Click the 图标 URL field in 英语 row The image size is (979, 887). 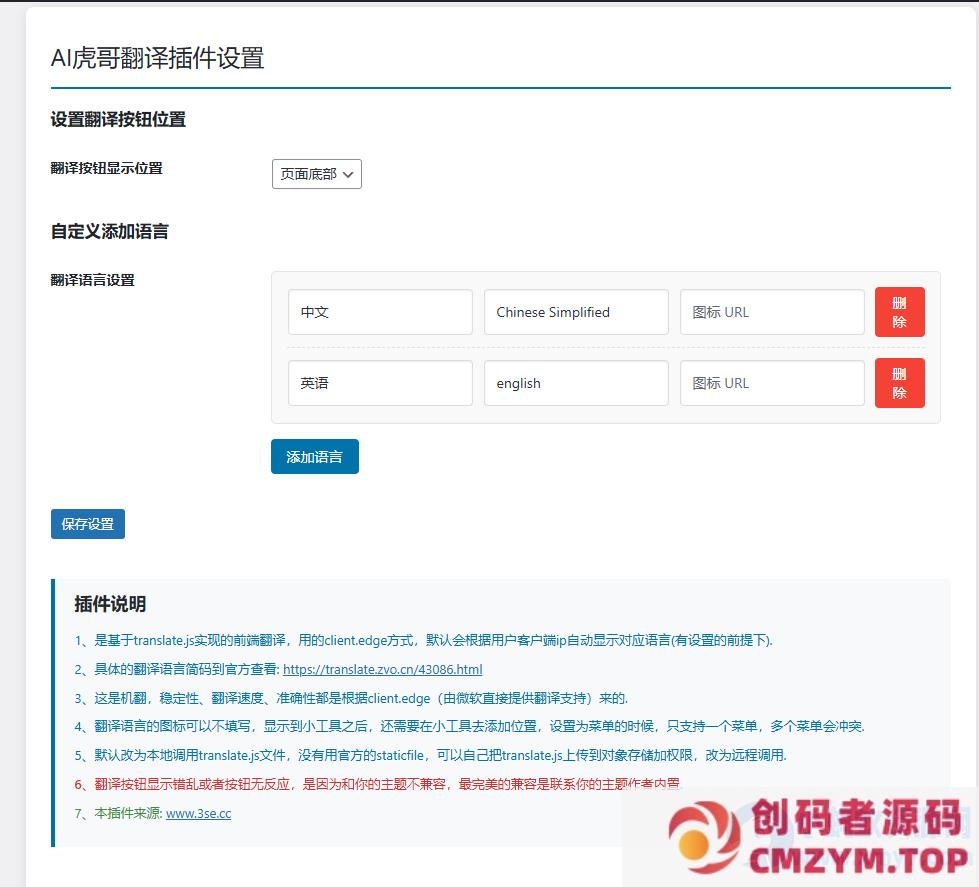click(x=772, y=383)
